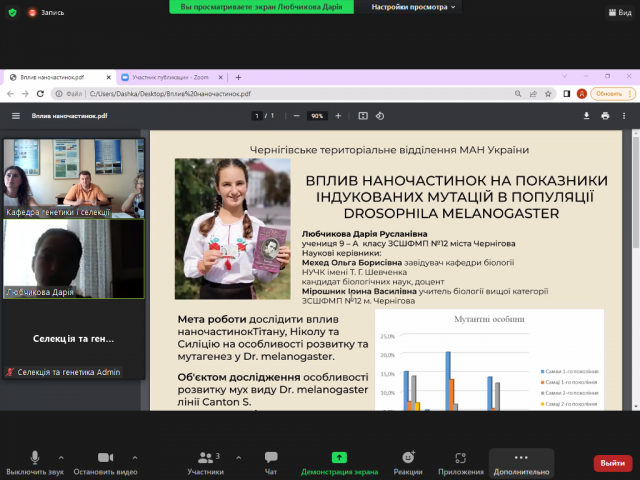This screenshot has height=480, width=640.
Task: Open the Дополнительно more options menu
Action: point(520,461)
